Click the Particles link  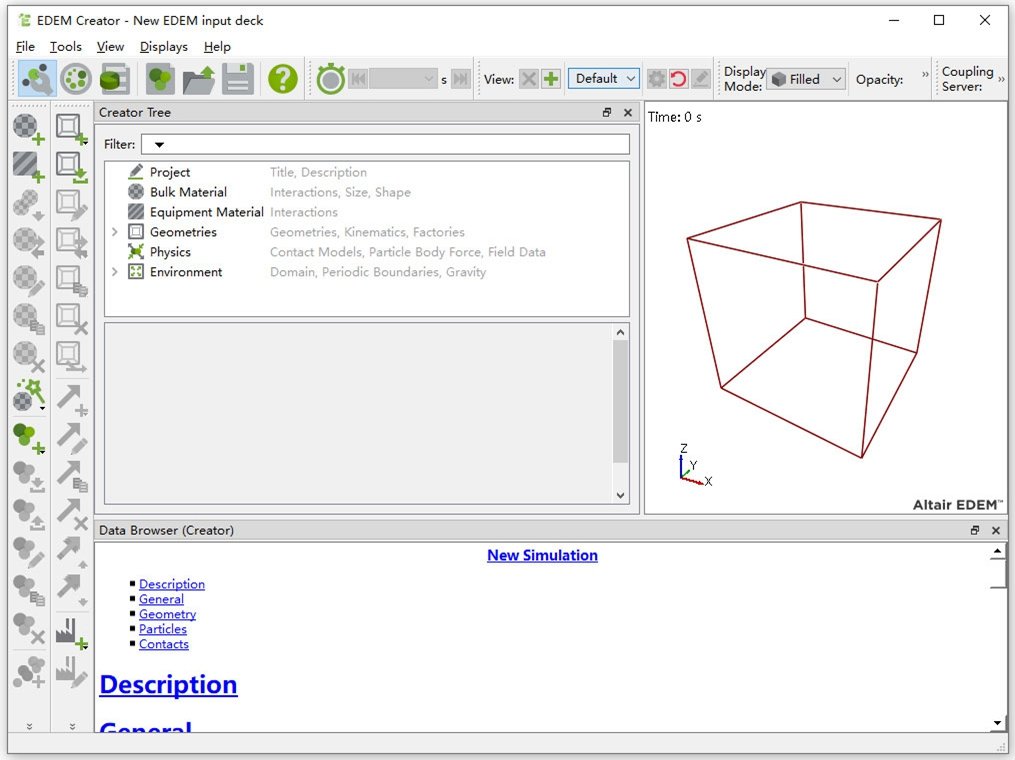(x=162, y=629)
